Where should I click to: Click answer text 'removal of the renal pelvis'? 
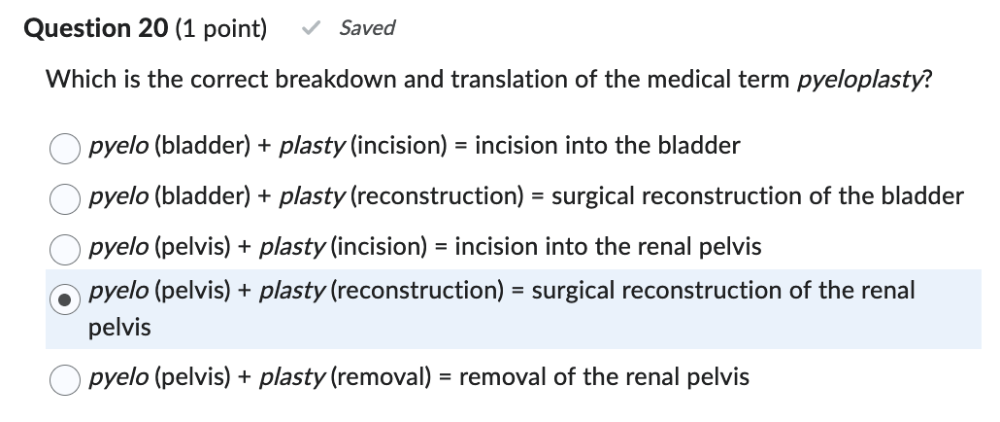click(603, 377)
